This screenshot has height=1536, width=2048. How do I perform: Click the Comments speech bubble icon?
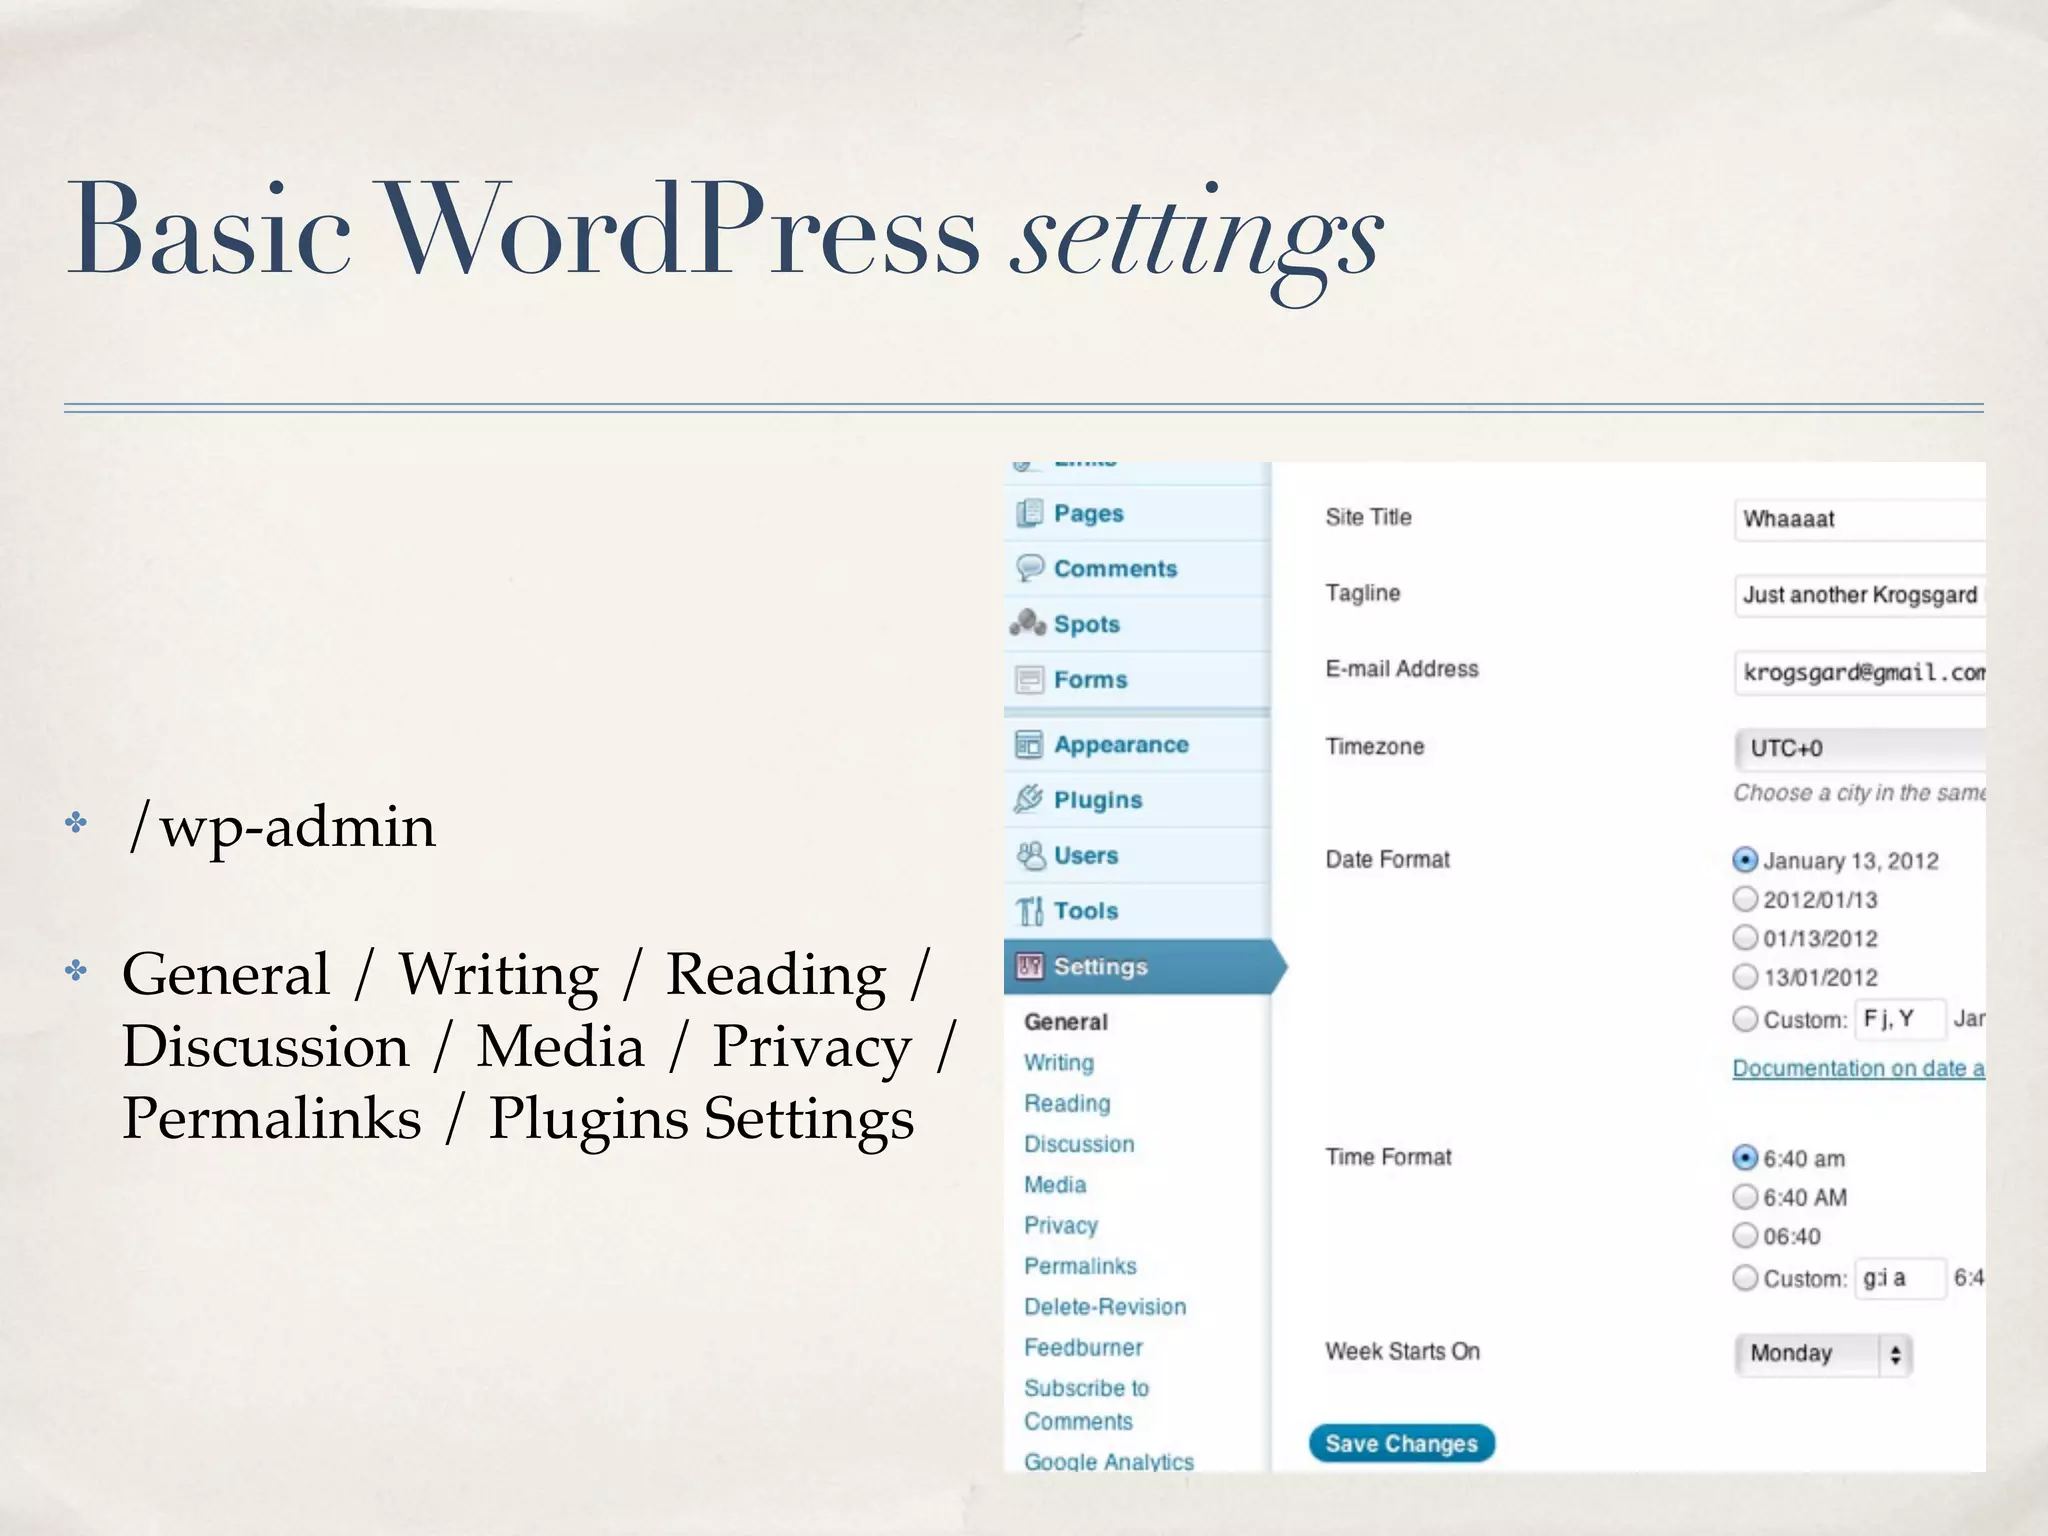pos(1029,568)
